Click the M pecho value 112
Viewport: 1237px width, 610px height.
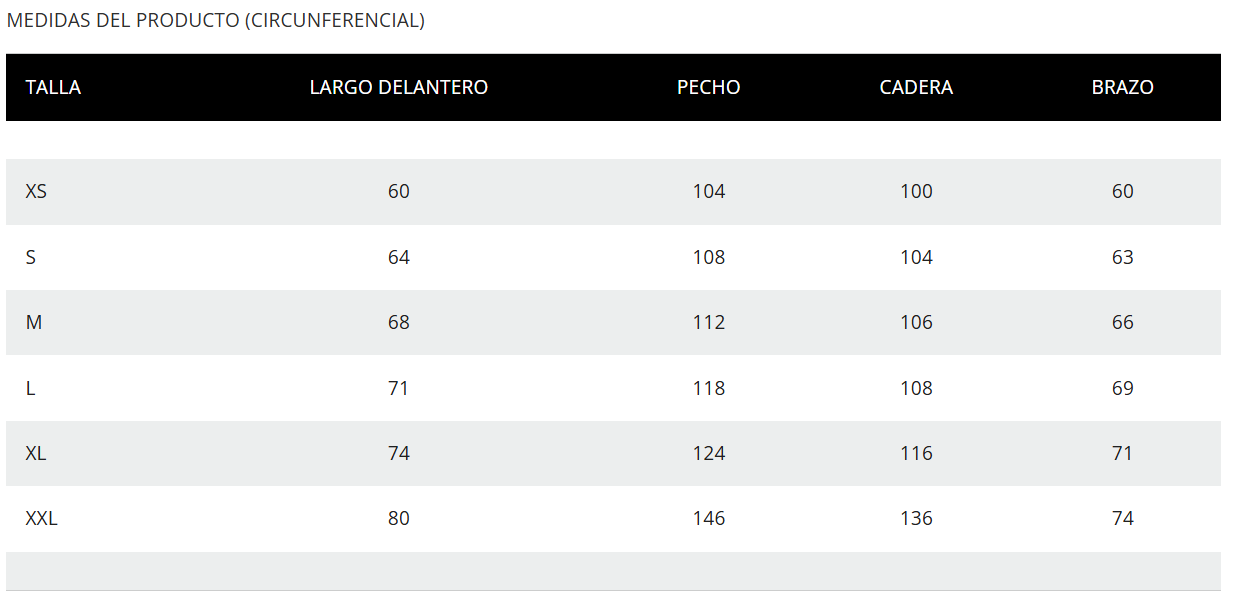[708, 322]
